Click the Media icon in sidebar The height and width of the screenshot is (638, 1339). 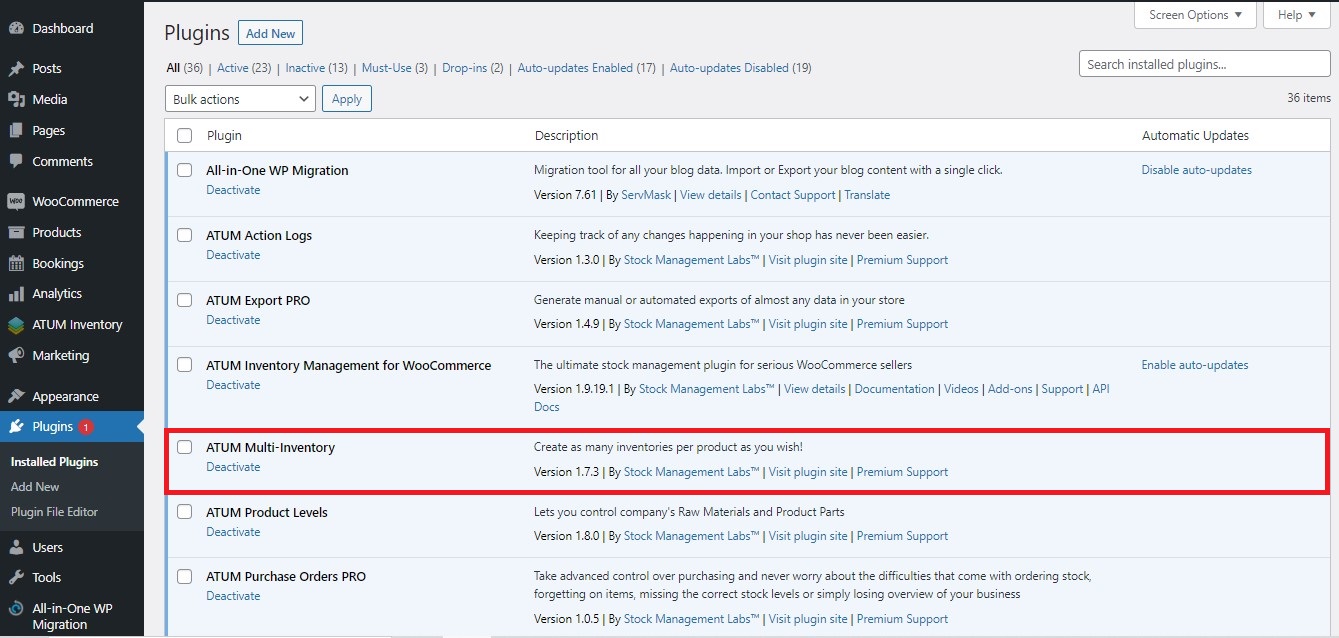click(16, 99)
